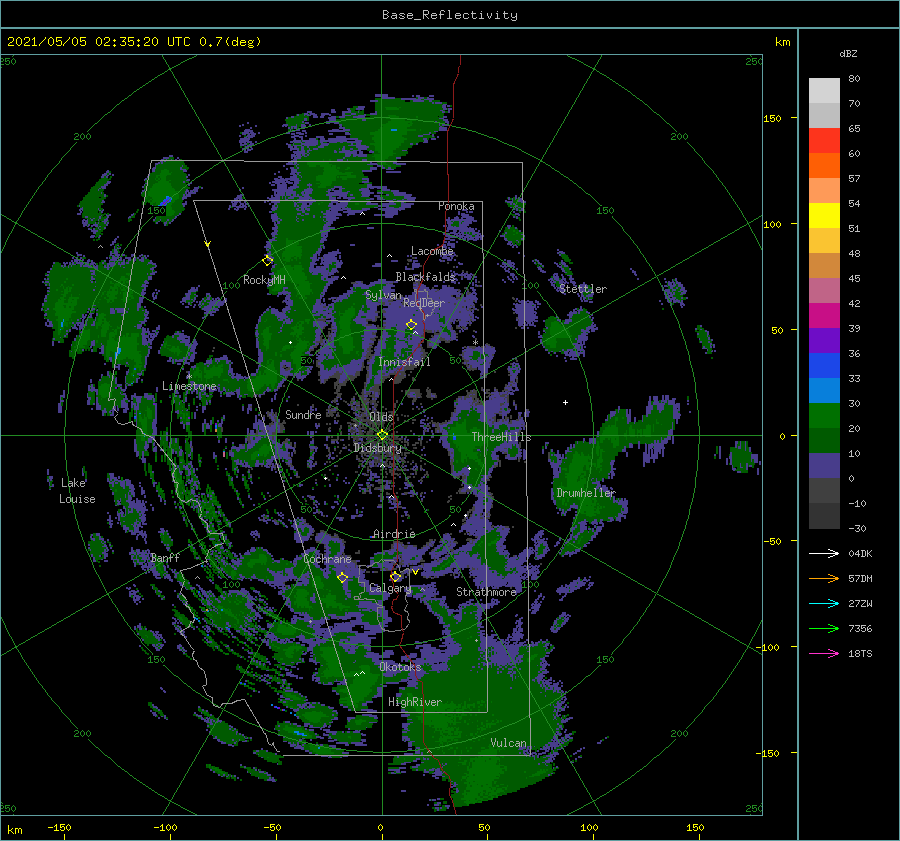Image resolution: width=900 pixels, height=841 pixels.
Task: Click the Stettler city label
Action: click(583, 289)
